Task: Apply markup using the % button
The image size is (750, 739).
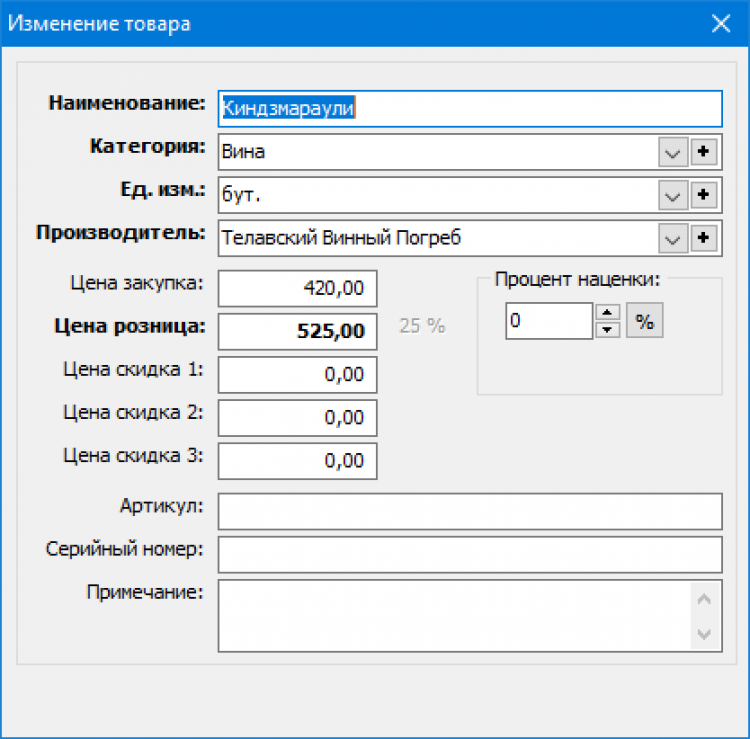Action: 644,320
